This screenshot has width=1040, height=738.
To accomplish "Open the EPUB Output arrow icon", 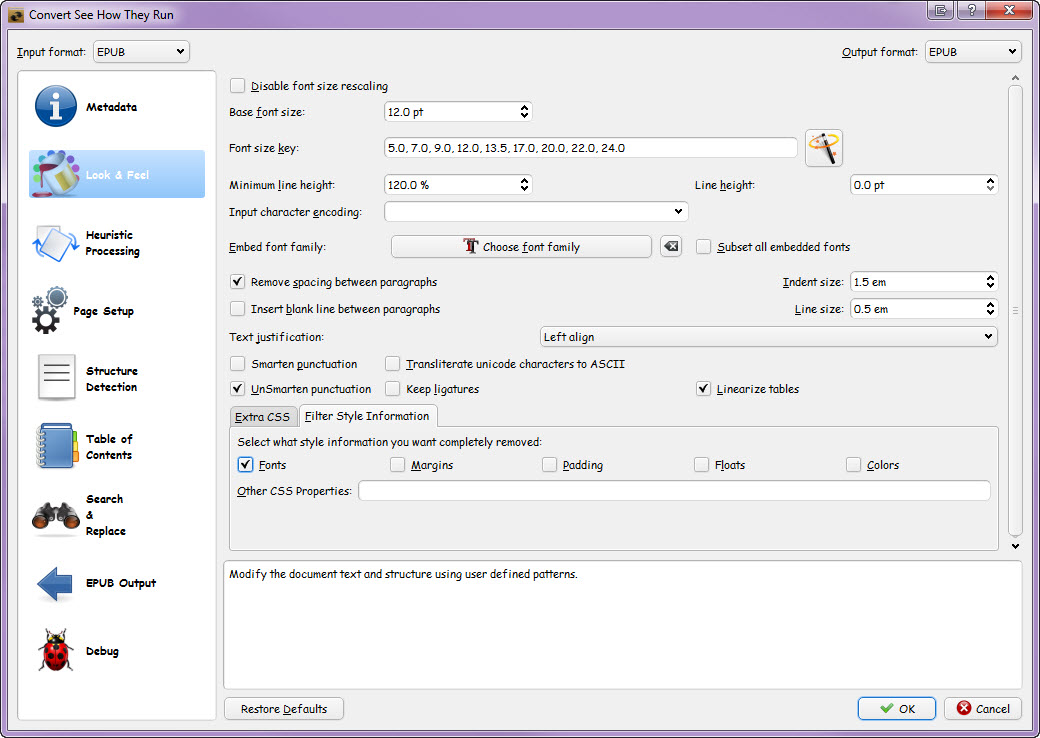I will [x=55, y=584].
